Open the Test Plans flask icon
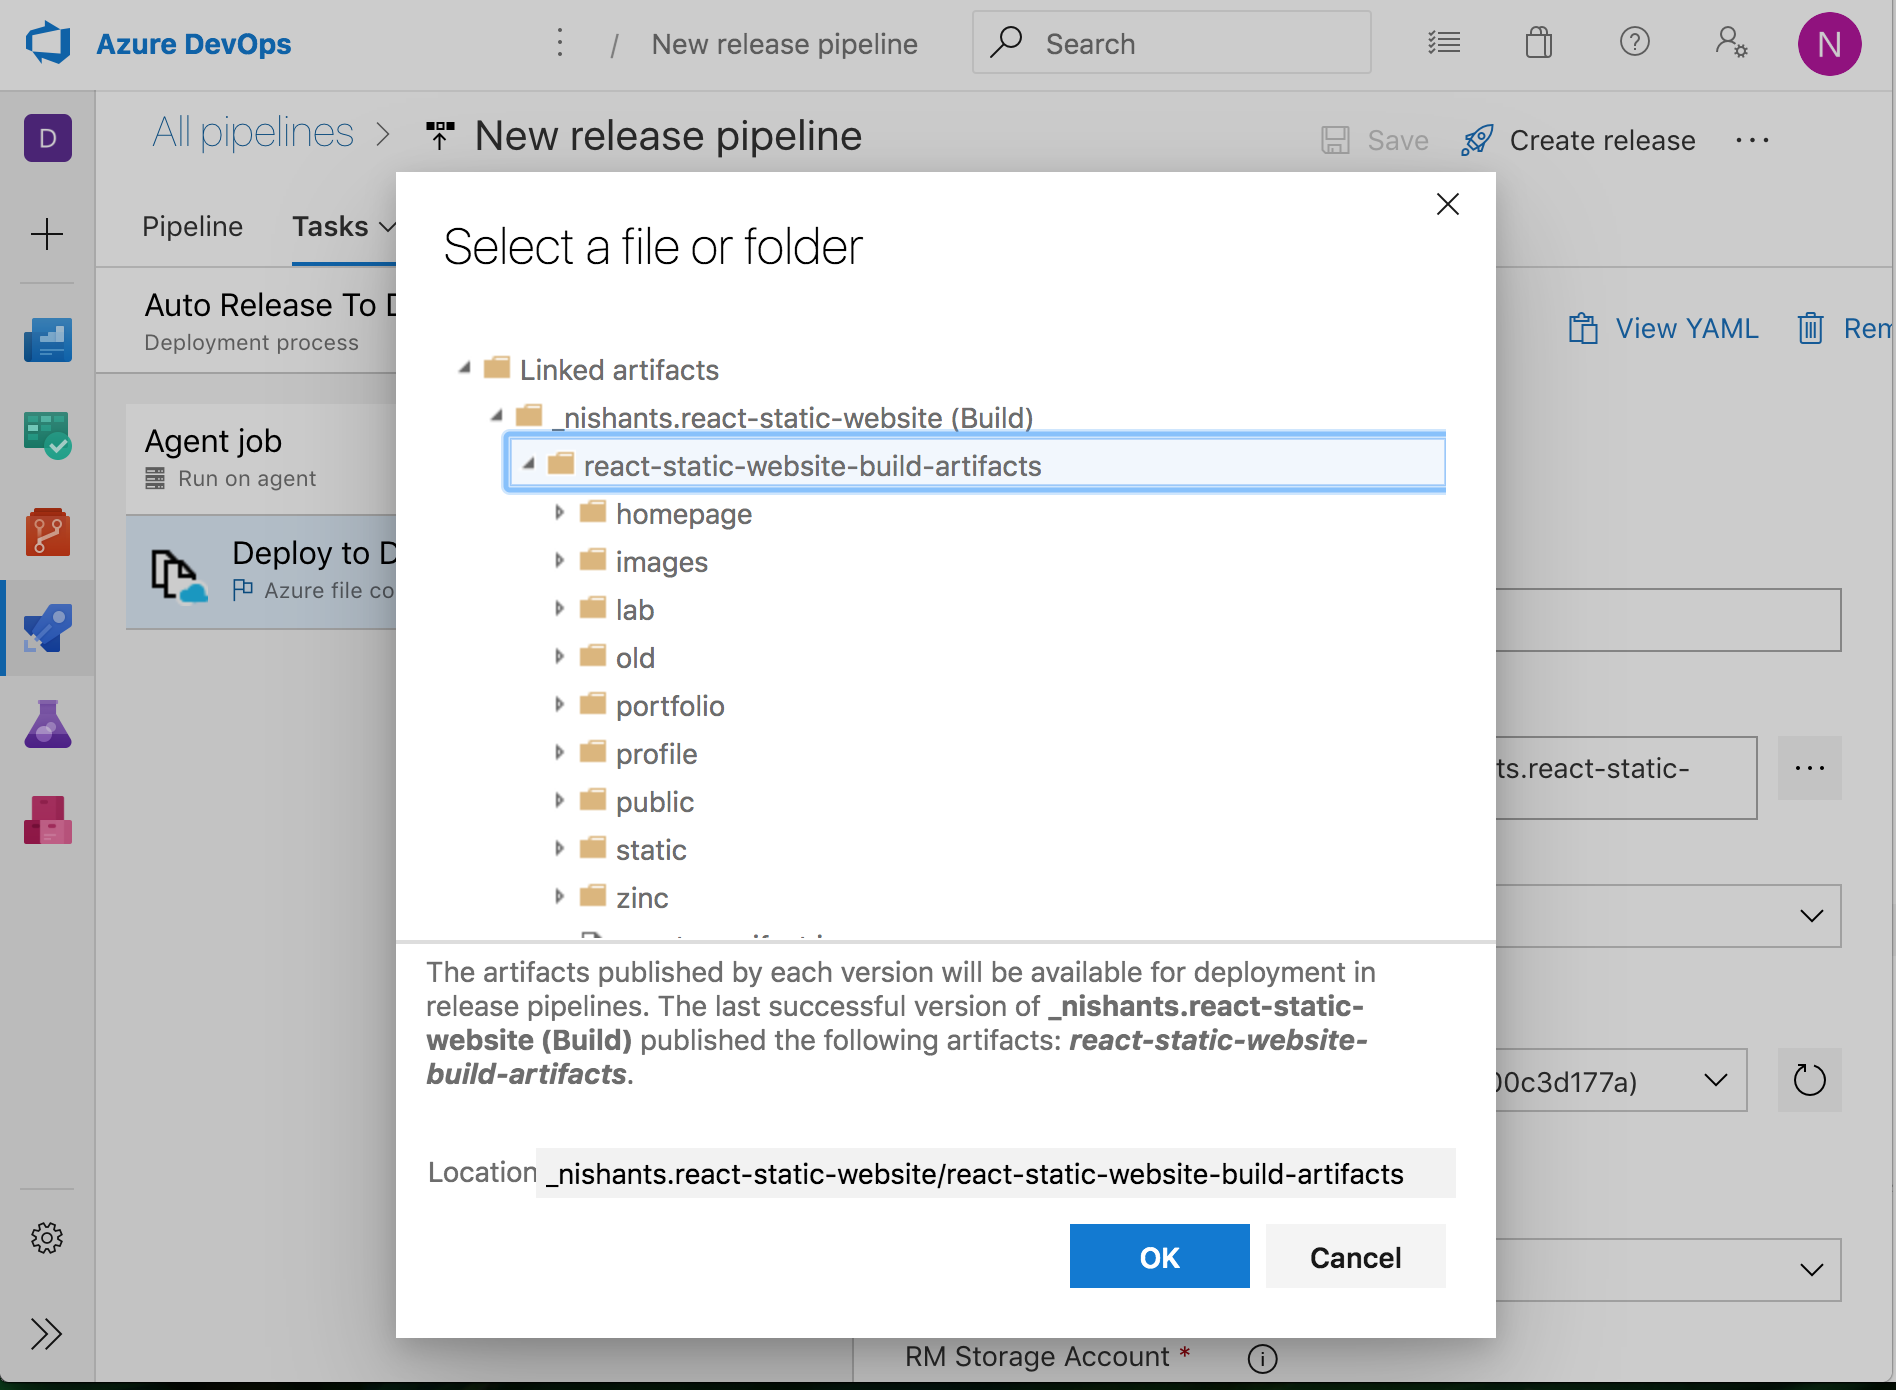The image size is (1896, 1390). pos(48,724)
